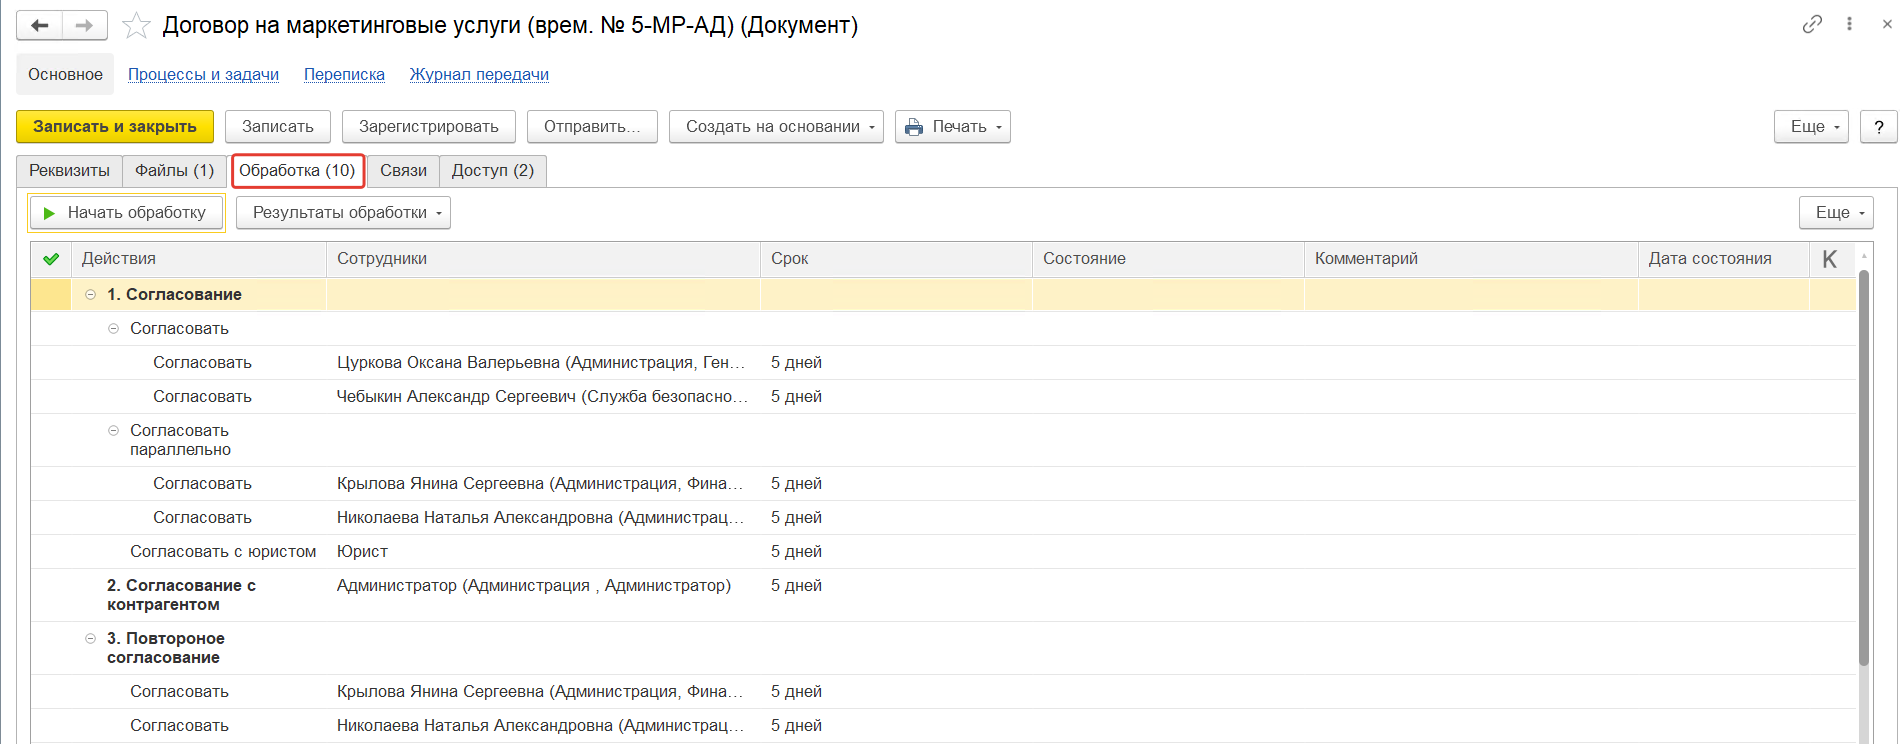Click the forward navigation arrow

pyautogui.click(x=85, y=26)
